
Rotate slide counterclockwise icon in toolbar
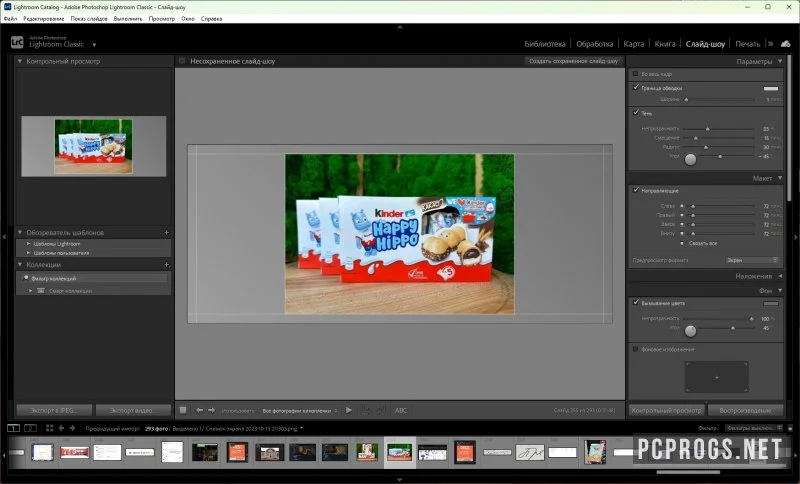pyautogui.click(x=366, y=410)
